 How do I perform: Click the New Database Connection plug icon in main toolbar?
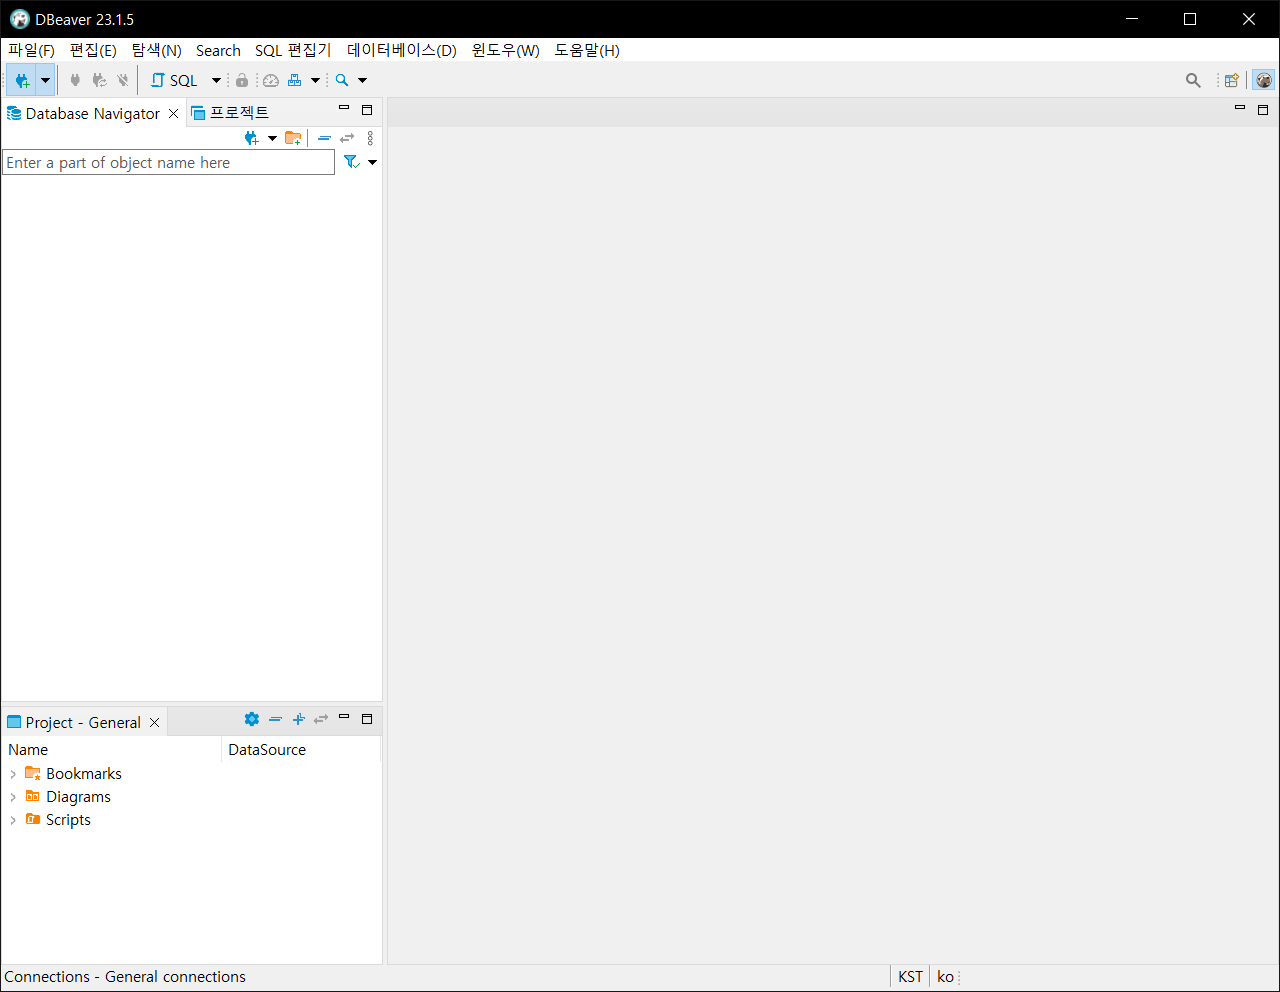click(22, 80)
